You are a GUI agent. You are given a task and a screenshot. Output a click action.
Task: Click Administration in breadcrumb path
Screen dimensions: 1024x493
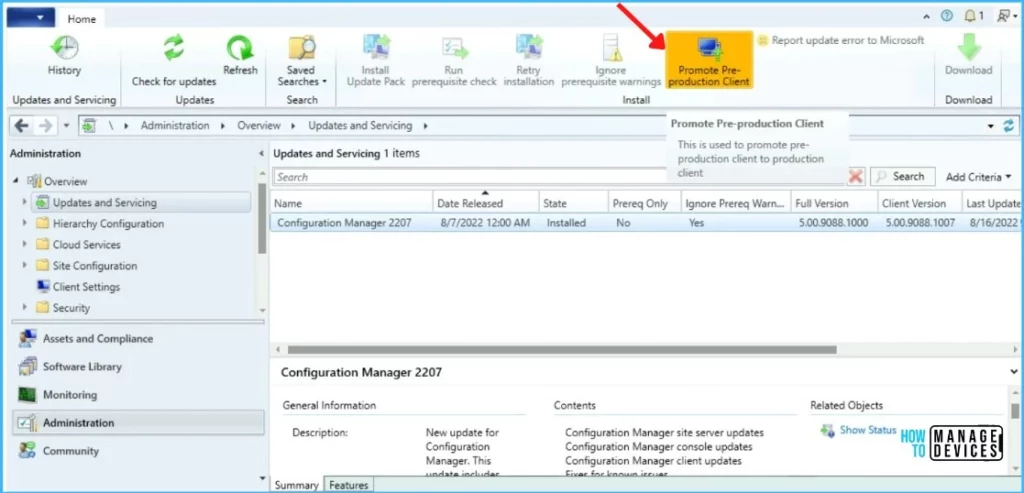[x=175, y=125]
